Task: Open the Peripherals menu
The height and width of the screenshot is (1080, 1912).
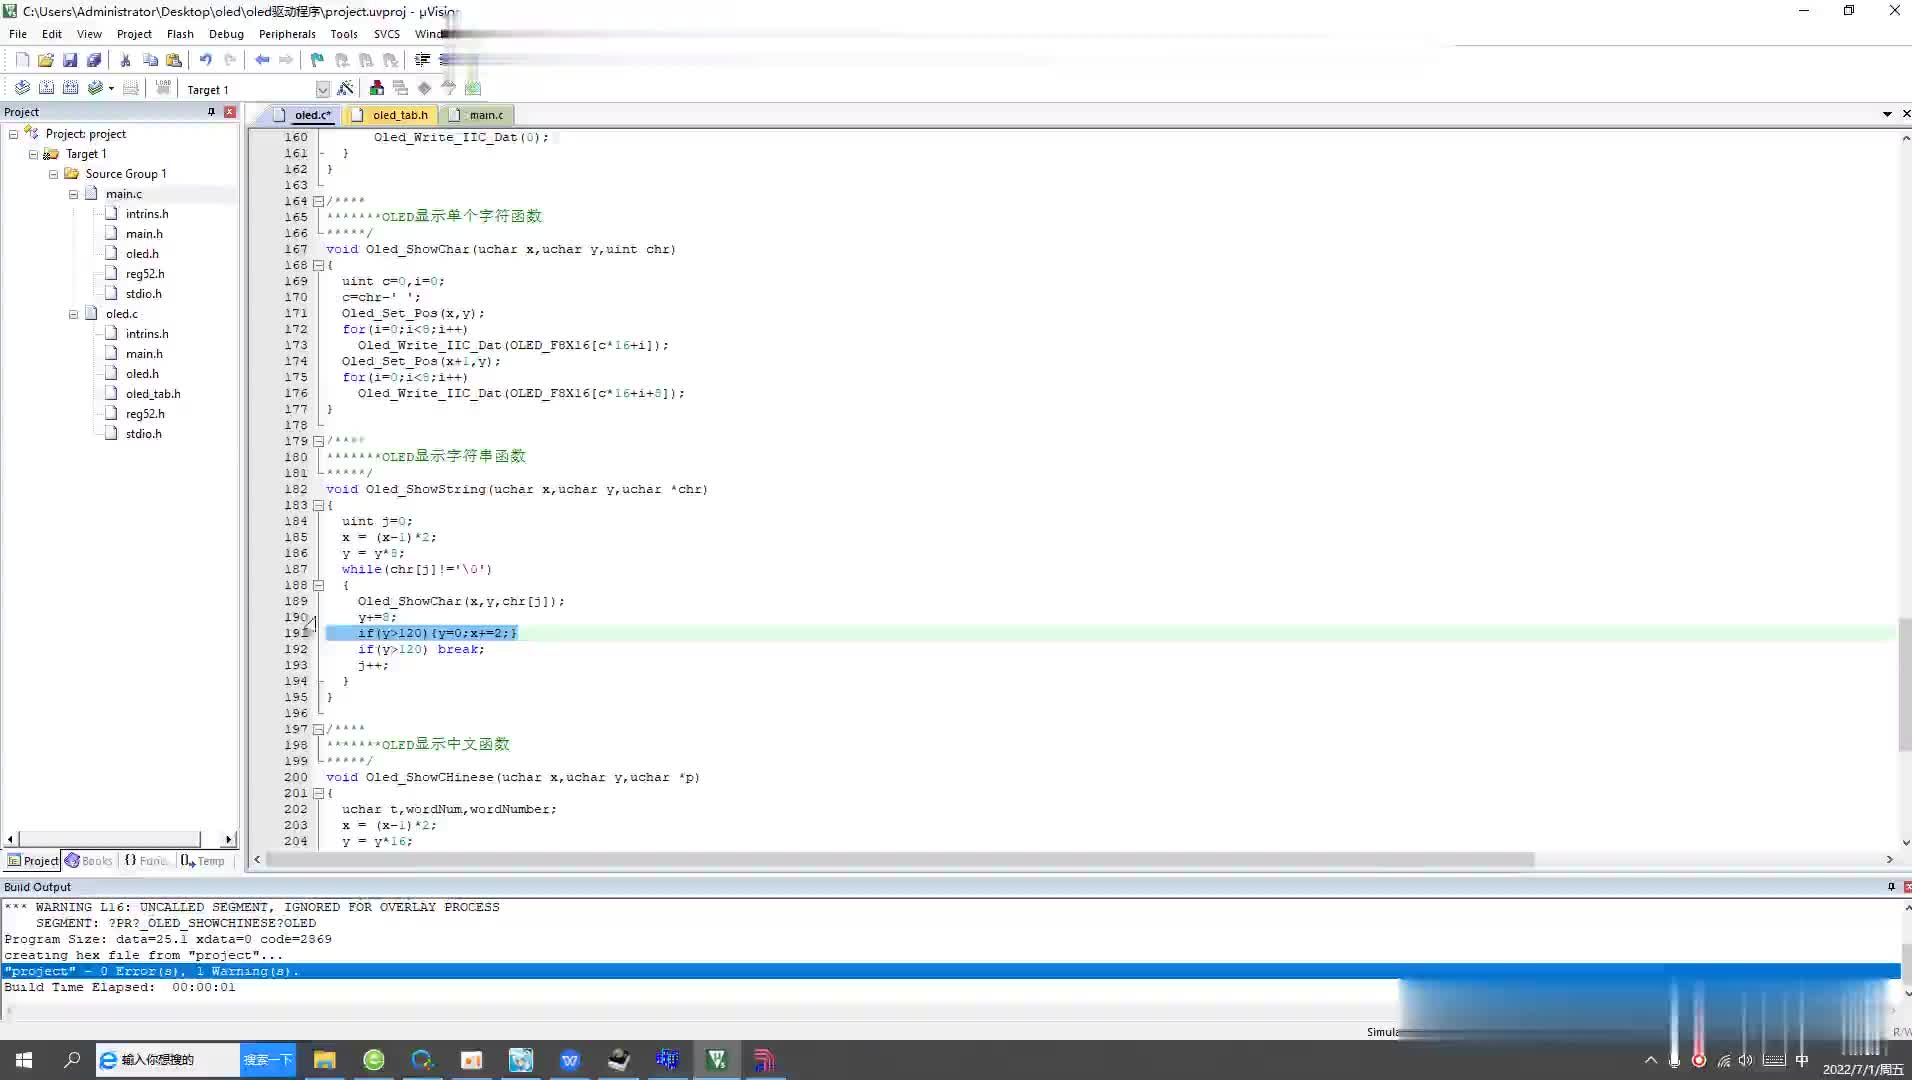Action: (287, 34)
